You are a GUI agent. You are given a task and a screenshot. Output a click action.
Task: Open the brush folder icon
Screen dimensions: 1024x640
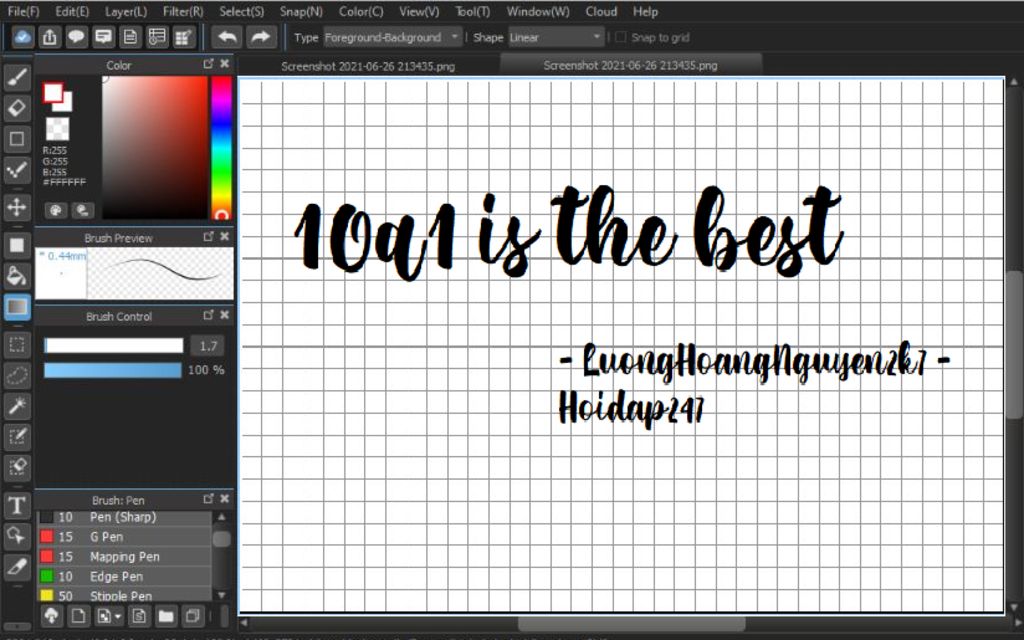[166, 616]
